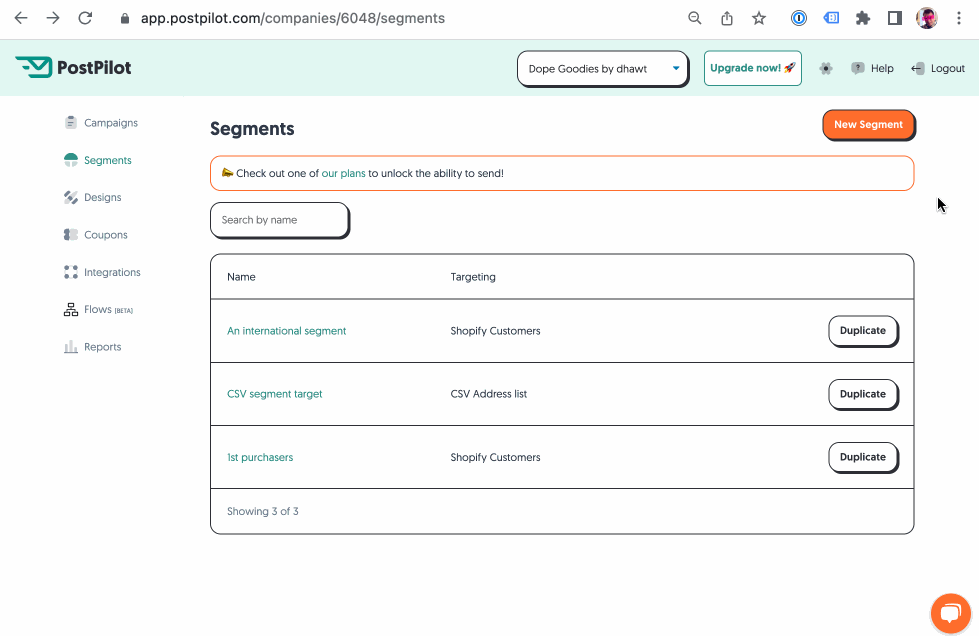
Task: Expand the Dope Goodies by dhawt dropdown
Action: (x=603, y=69)
